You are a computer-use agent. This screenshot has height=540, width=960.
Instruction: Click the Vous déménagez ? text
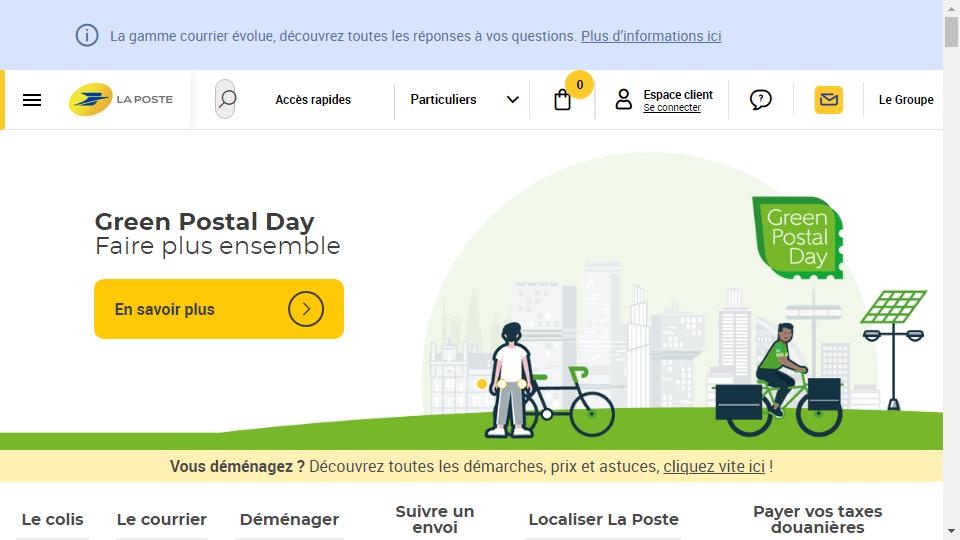pyautogui.click(x=237, y=467)
